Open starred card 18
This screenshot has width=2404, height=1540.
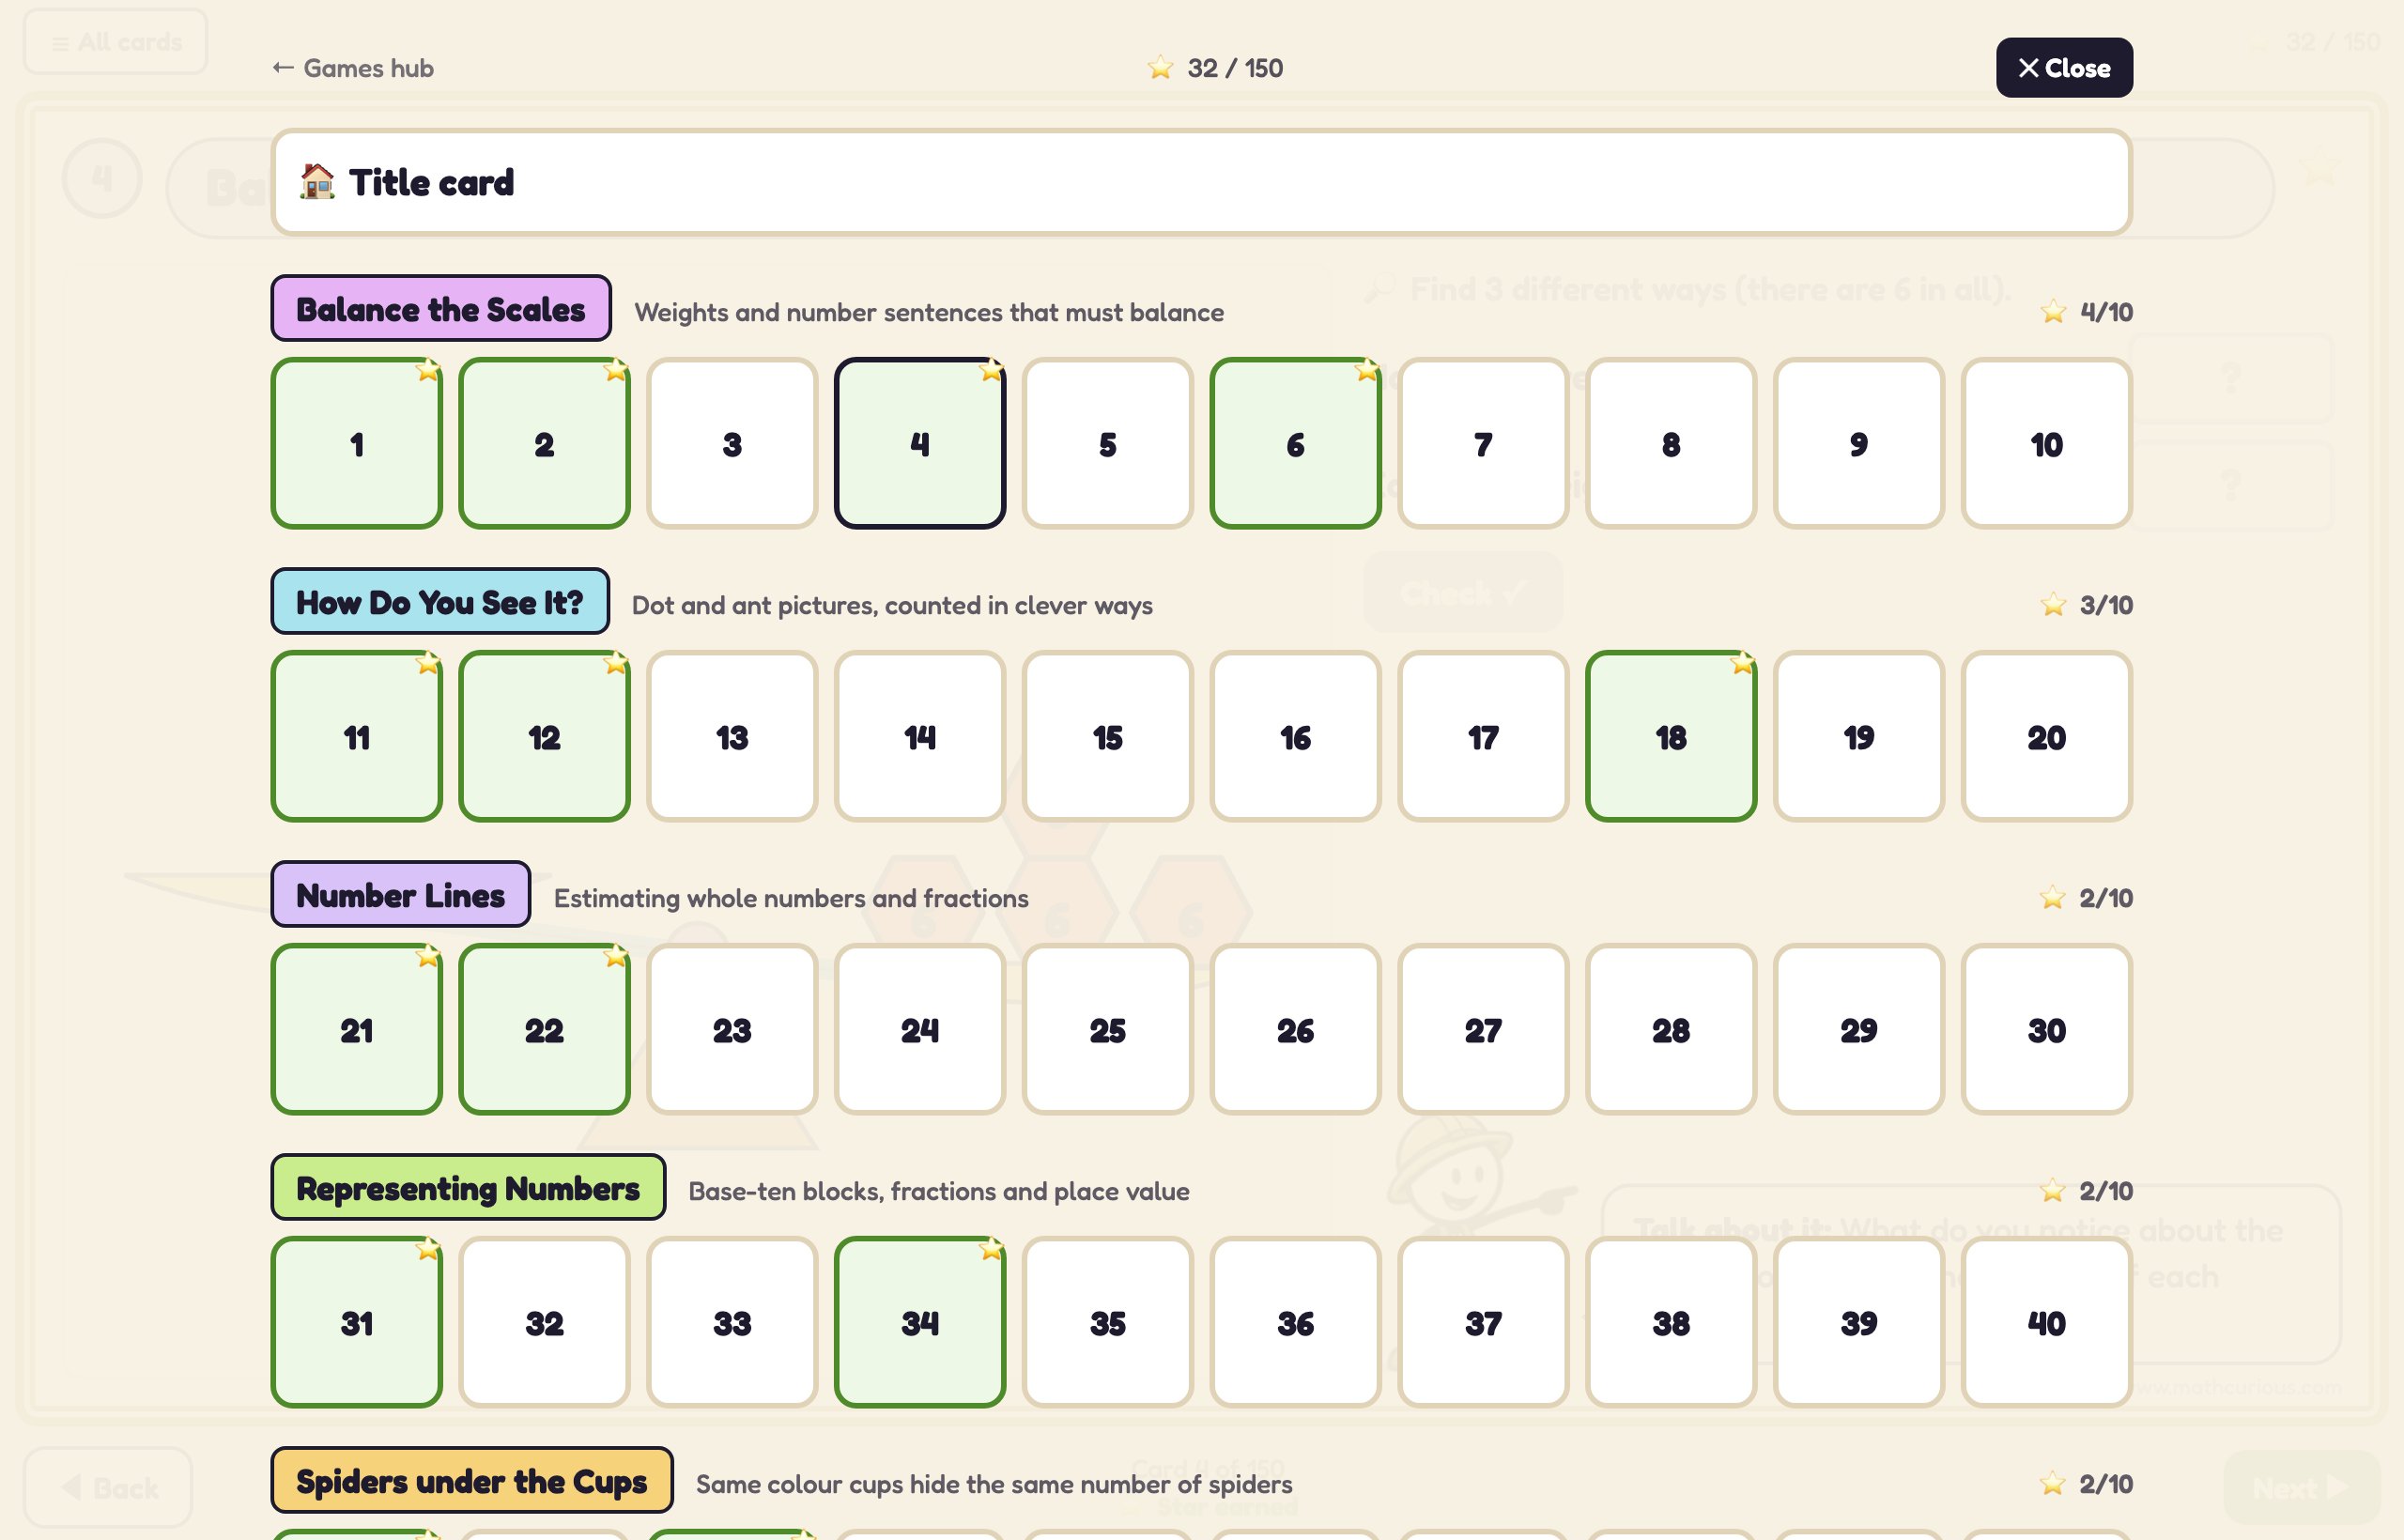(1671, 736)
